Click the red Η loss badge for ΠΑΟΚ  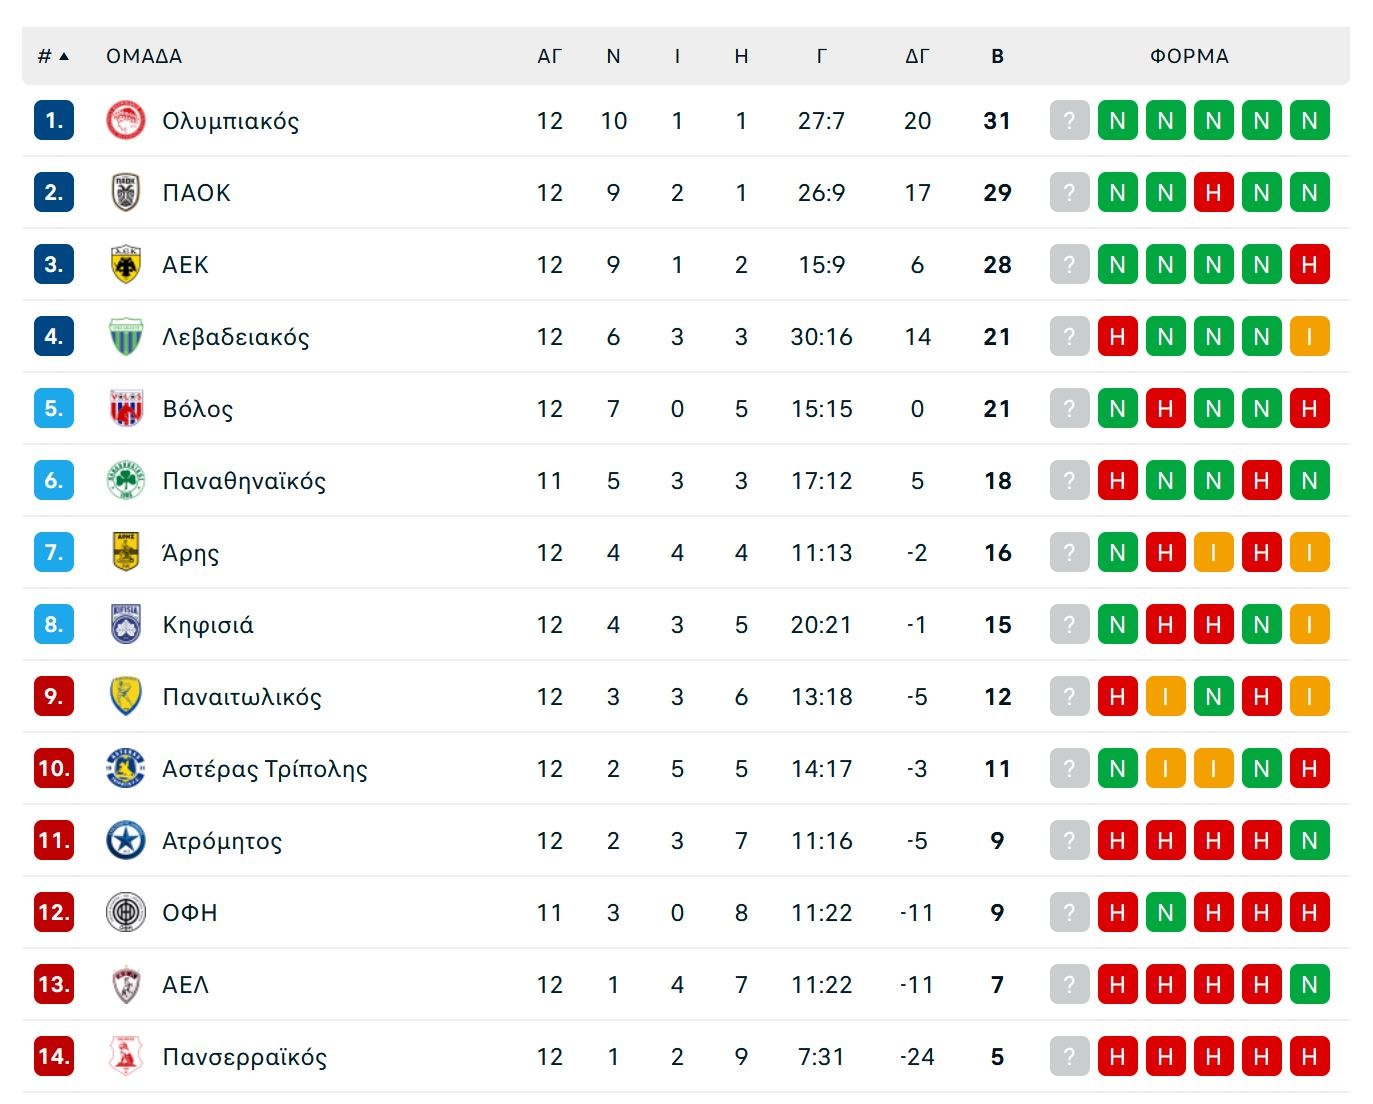click(x=1213, y=193)
